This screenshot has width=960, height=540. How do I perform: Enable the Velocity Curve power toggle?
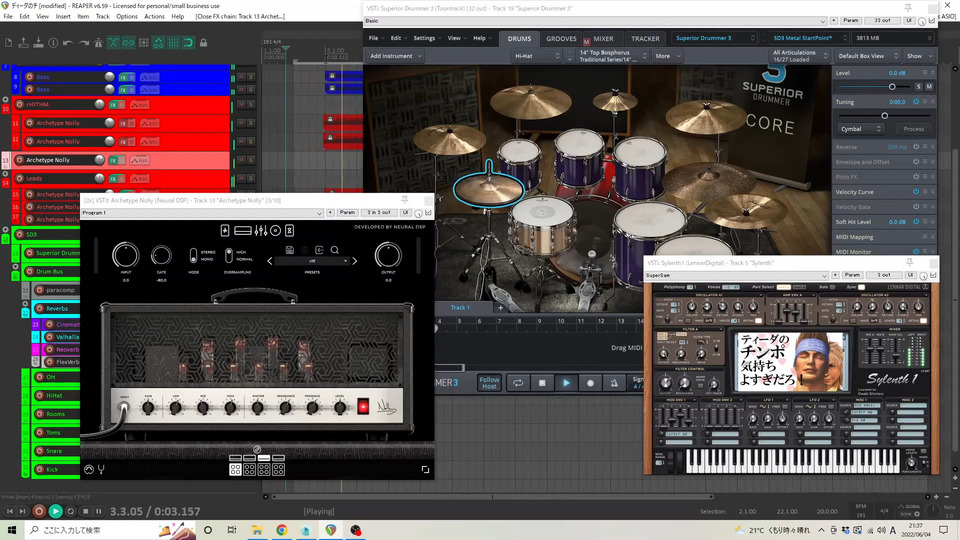coord(916,191)
